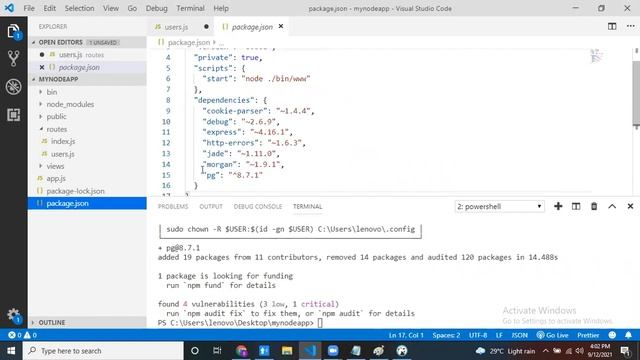Switch to the users.js editor tab
This screenshot has height=360, width=640.
point(181,27)
